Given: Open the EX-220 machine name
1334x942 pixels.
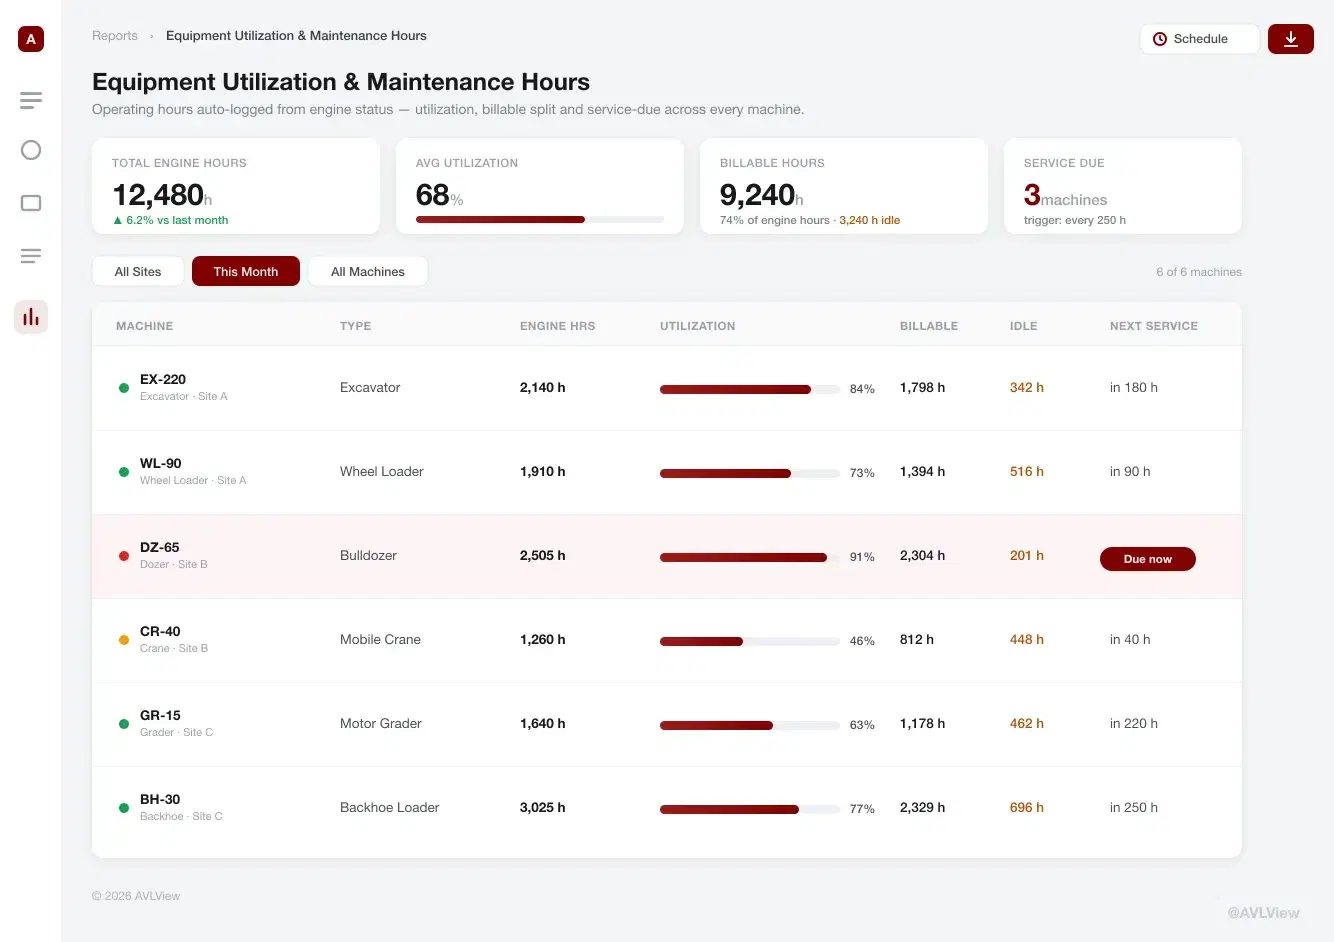Looking at the screenshot, I should click(163, 379).
